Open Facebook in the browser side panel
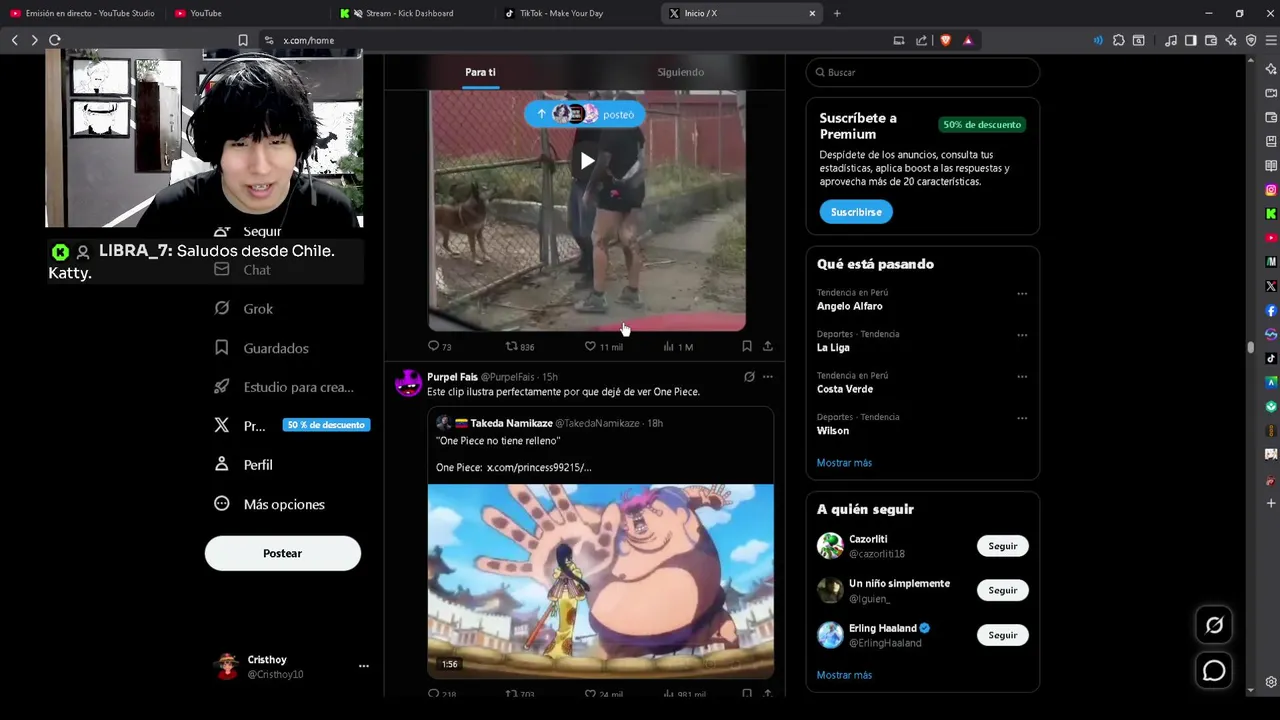Image resolution: width=1280 pixels, height=720 pixels. [x=1271, y=310]
